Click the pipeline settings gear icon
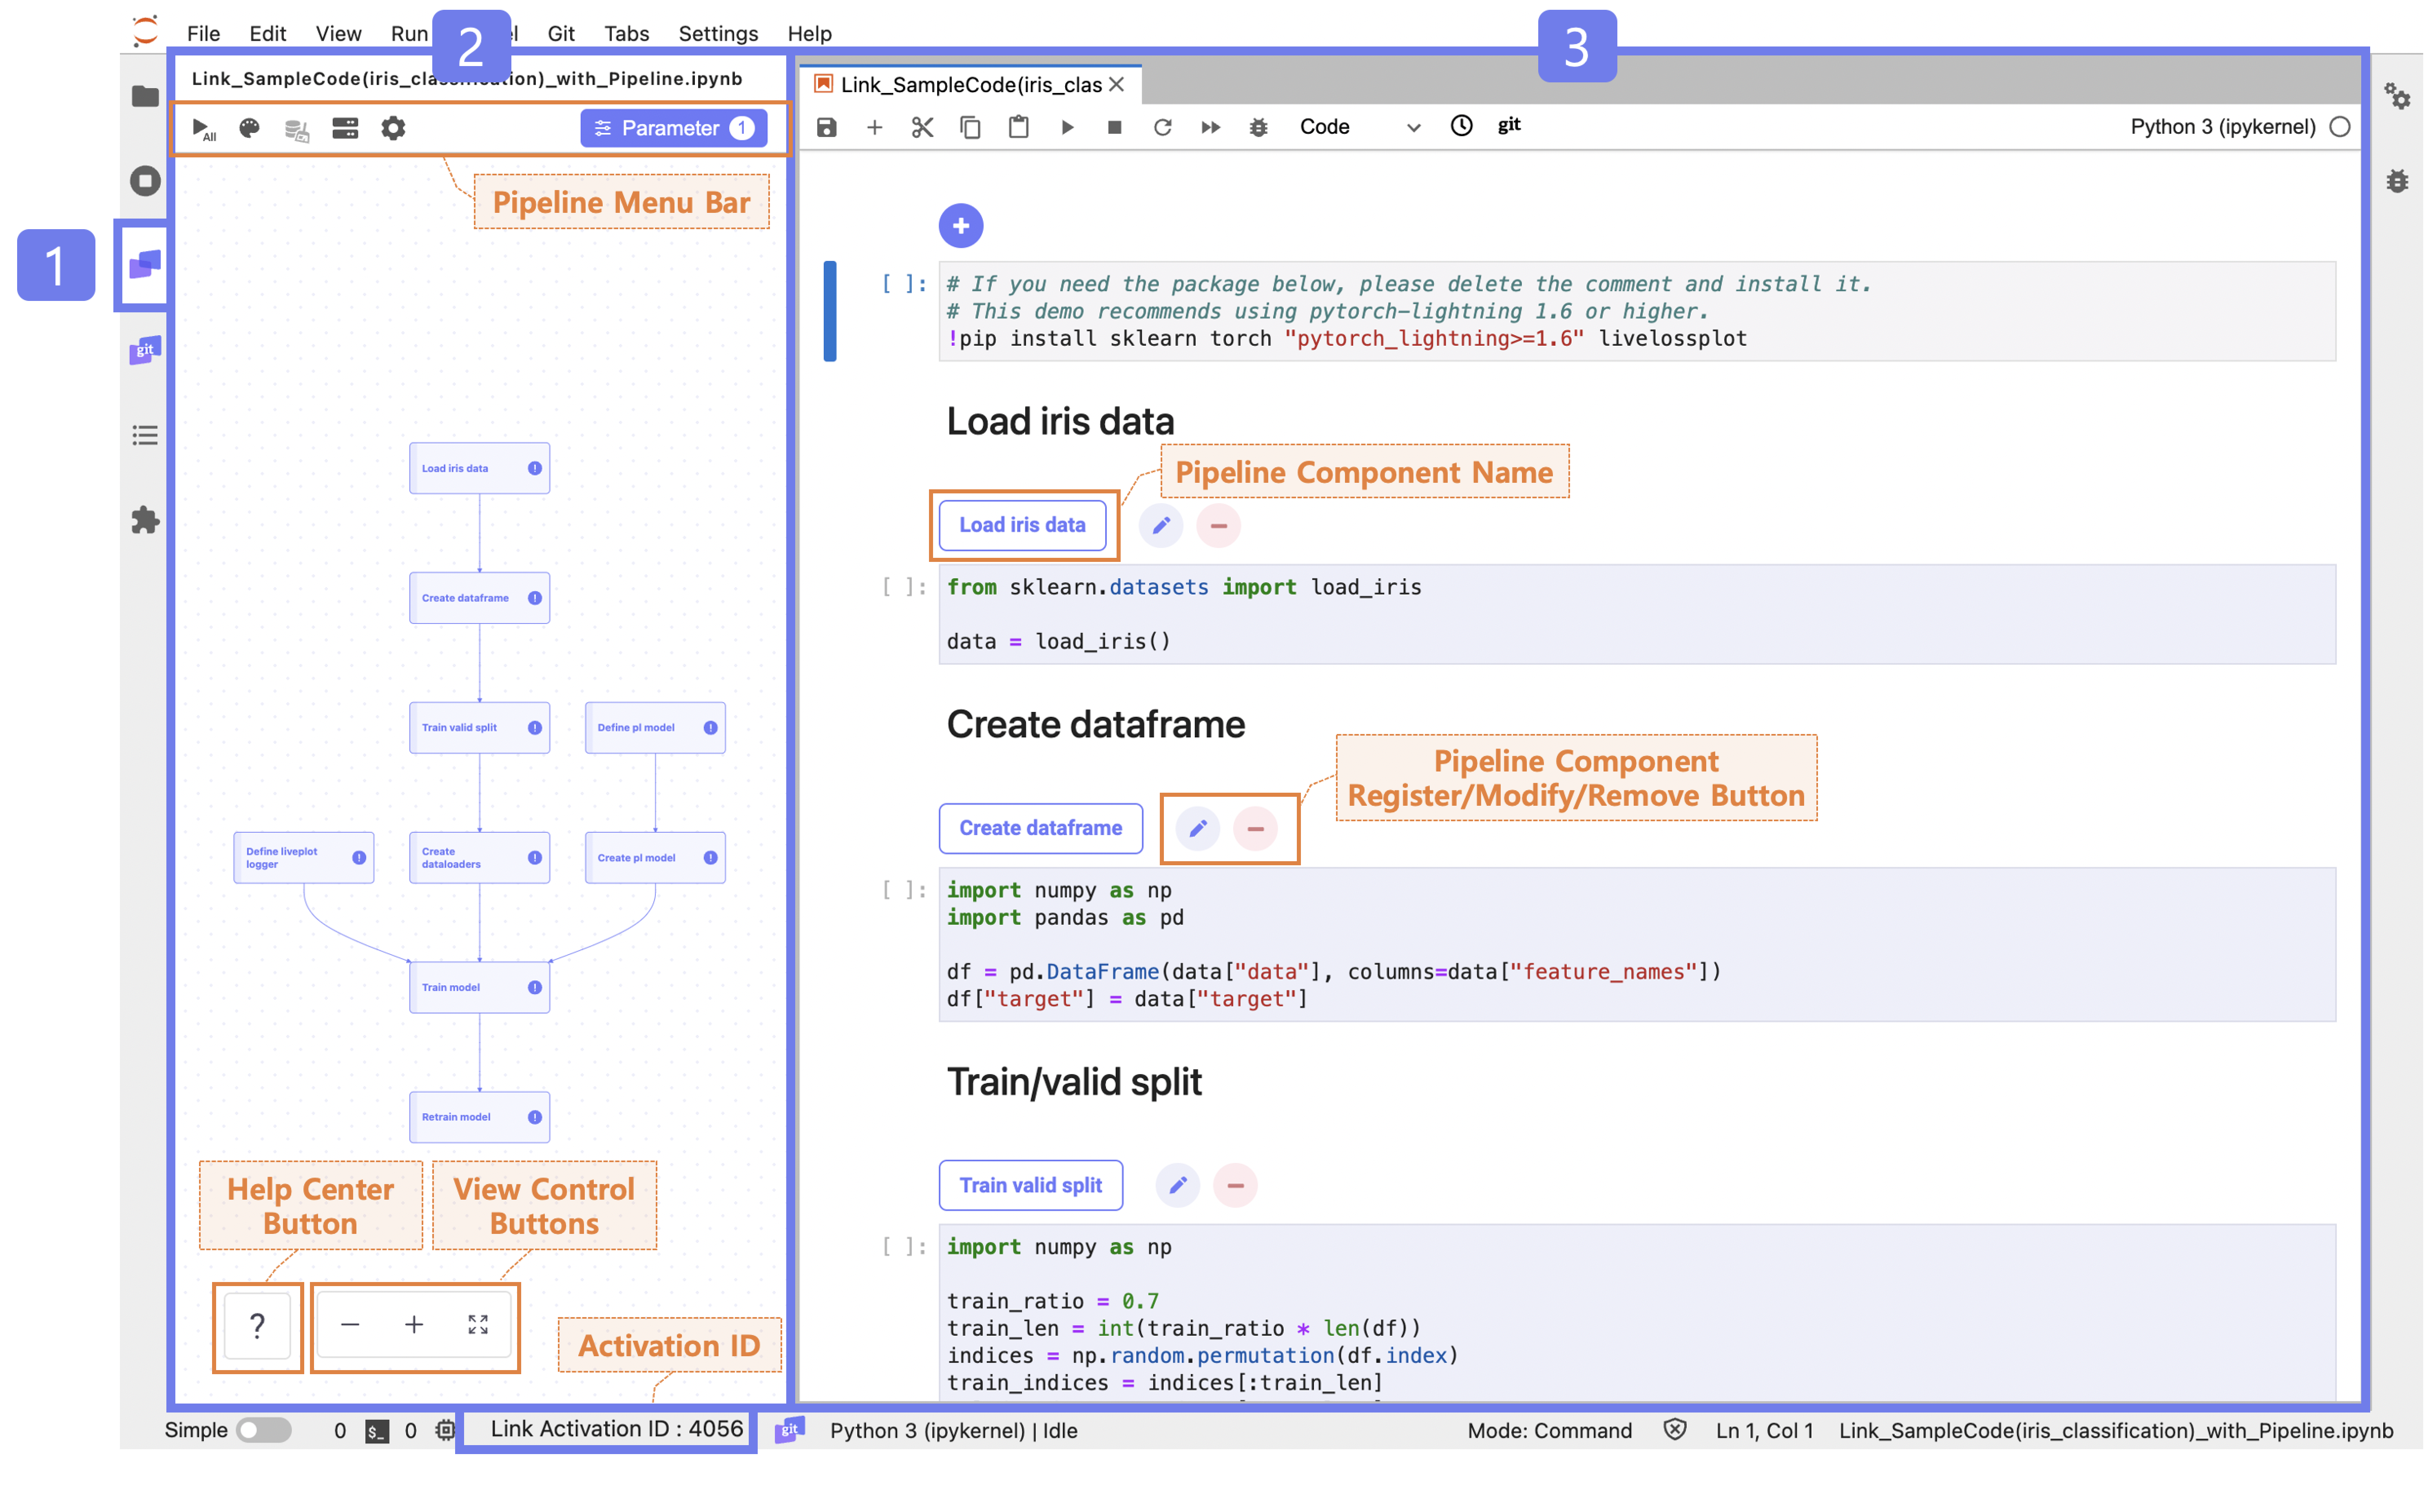 (x=393, y=128)
